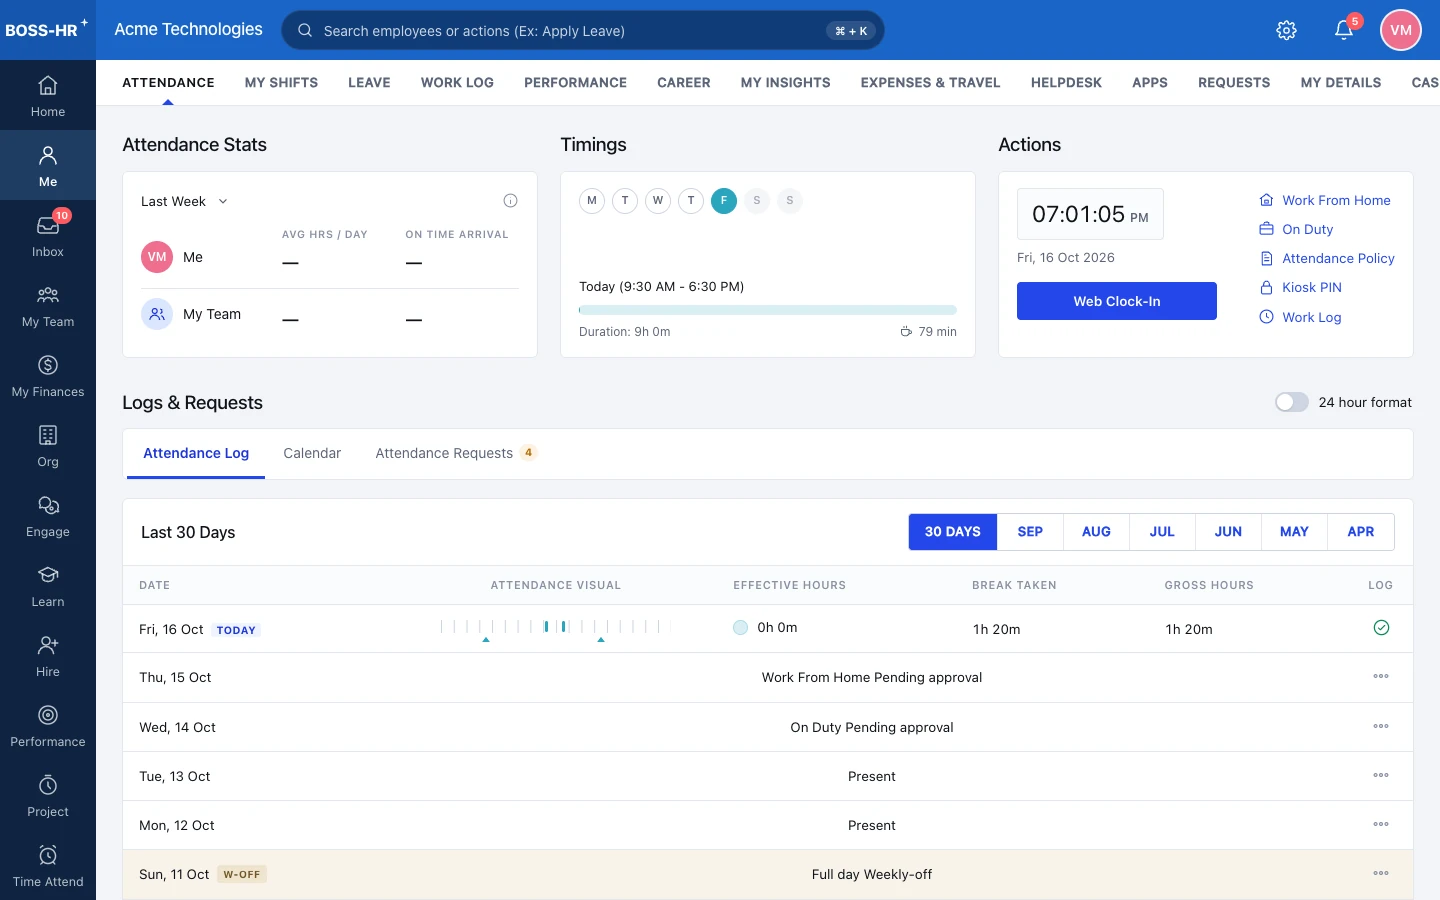The width and height of the screenshot is (1440, 900).
Task: Open Attendance Requests tab
Action: pyautogui.click(x=456, y=453)
